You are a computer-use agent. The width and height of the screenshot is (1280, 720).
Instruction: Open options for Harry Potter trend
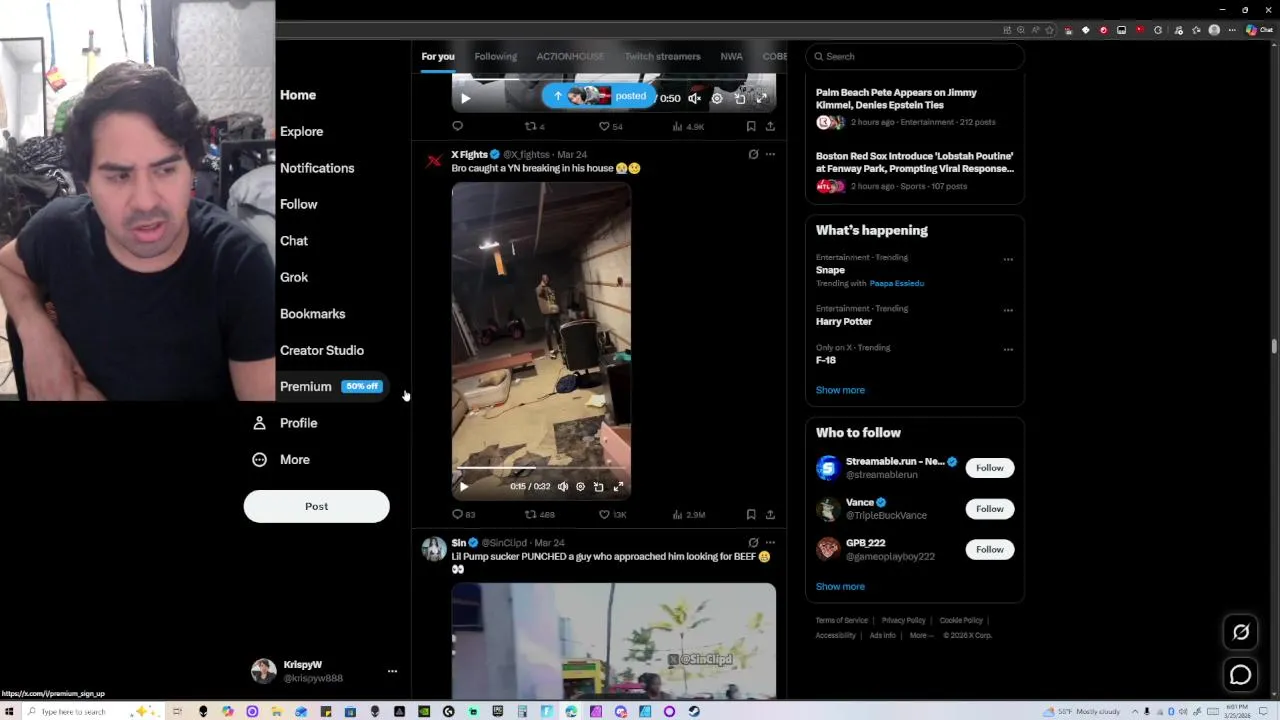(x=1008, y=310)
